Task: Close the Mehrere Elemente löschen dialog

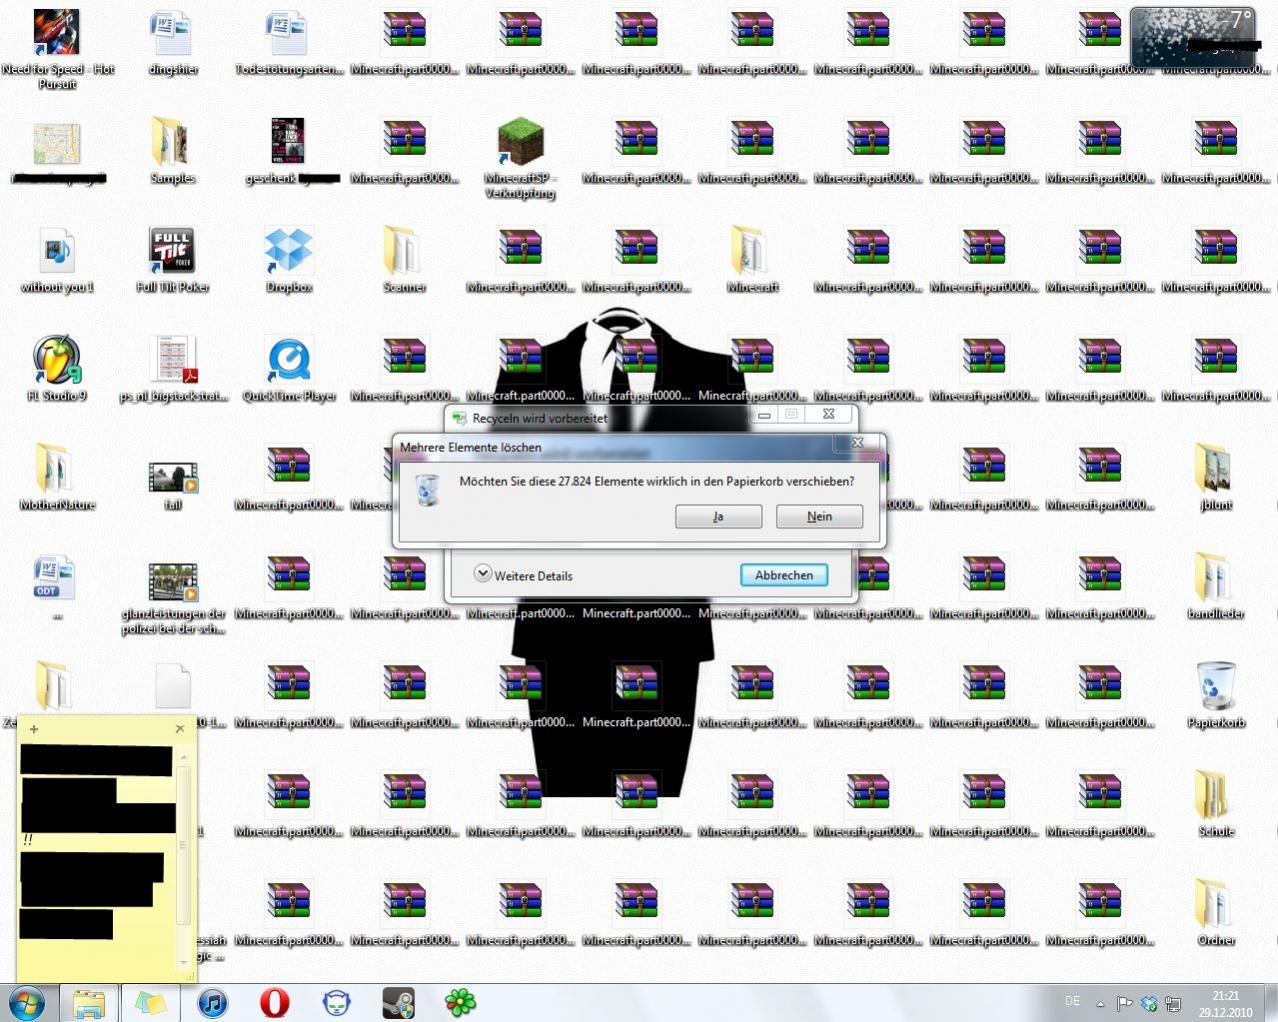Action: 857,442
